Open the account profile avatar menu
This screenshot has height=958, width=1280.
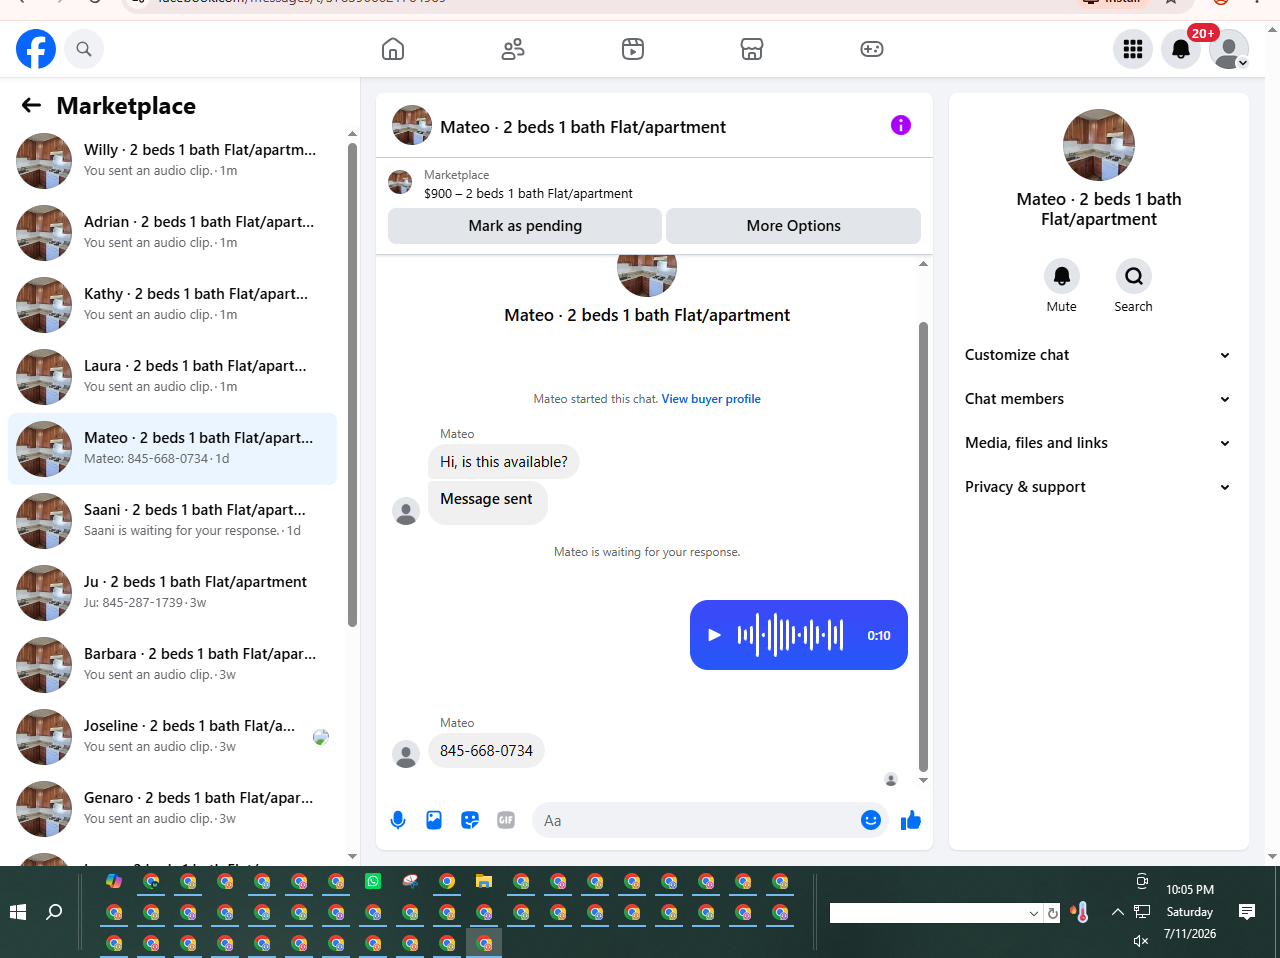click(x=1229, y=49)
